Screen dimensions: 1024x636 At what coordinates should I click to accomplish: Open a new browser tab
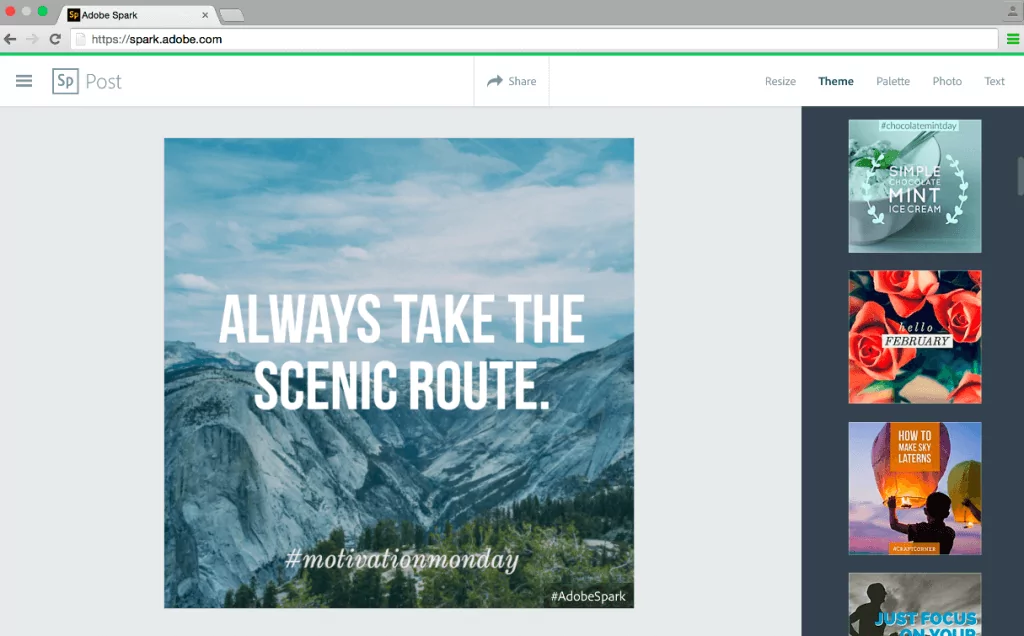232,15
